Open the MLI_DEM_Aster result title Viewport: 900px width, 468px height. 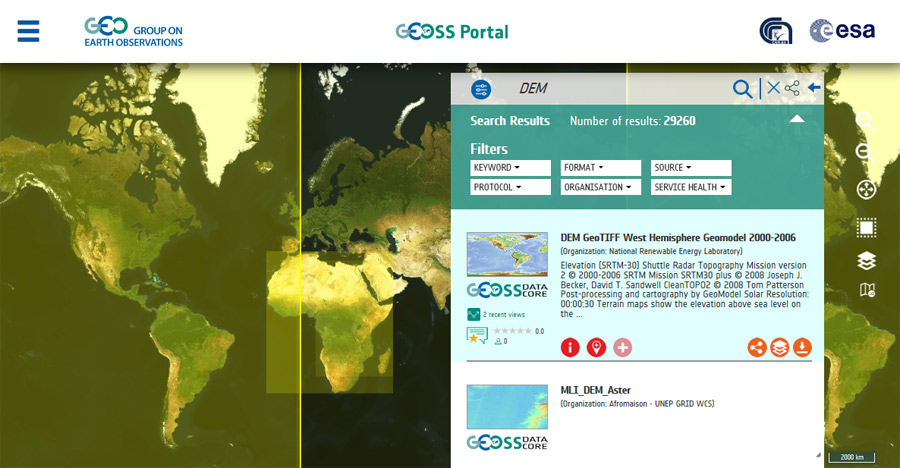(x=595, y=390)
